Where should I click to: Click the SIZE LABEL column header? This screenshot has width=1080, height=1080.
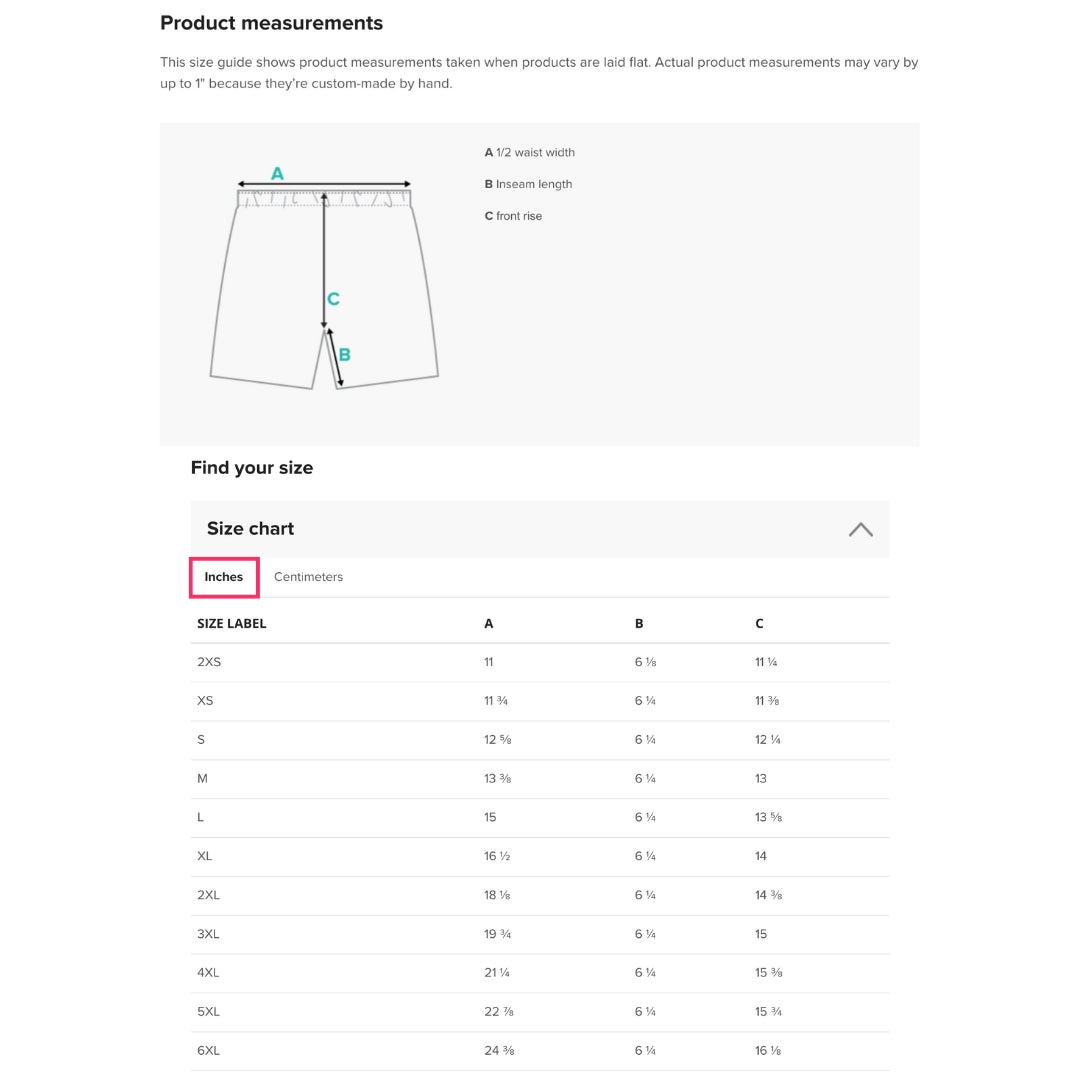pyautogui.click(x=232, y=624)
